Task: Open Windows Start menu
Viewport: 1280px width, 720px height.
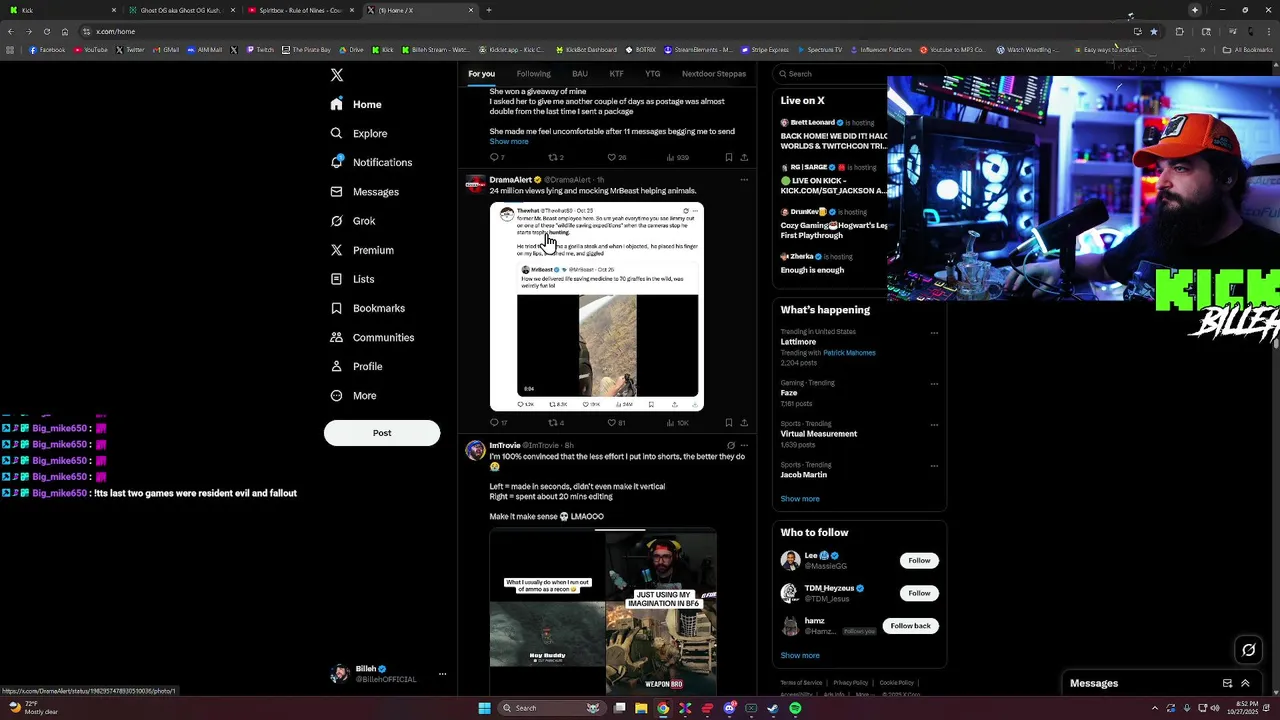Action: pyautogui.click(x=485, y=708)
